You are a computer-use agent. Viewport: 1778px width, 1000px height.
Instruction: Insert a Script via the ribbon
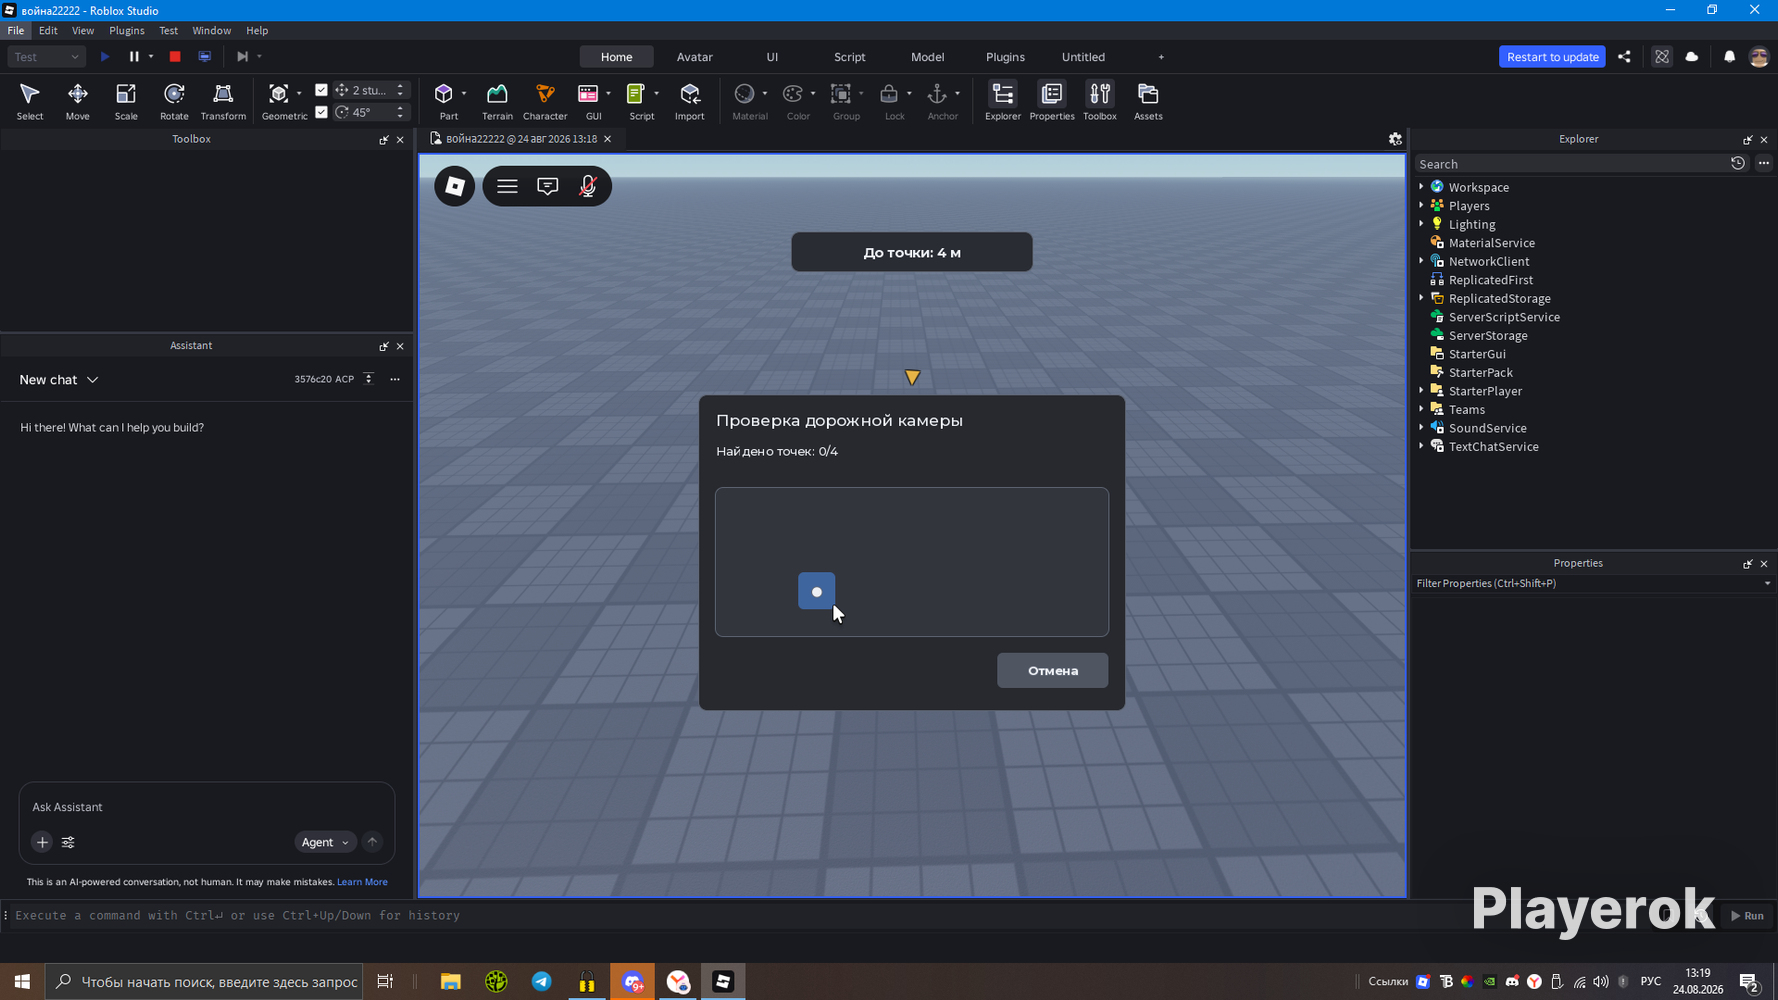click(x=636, y=94)
